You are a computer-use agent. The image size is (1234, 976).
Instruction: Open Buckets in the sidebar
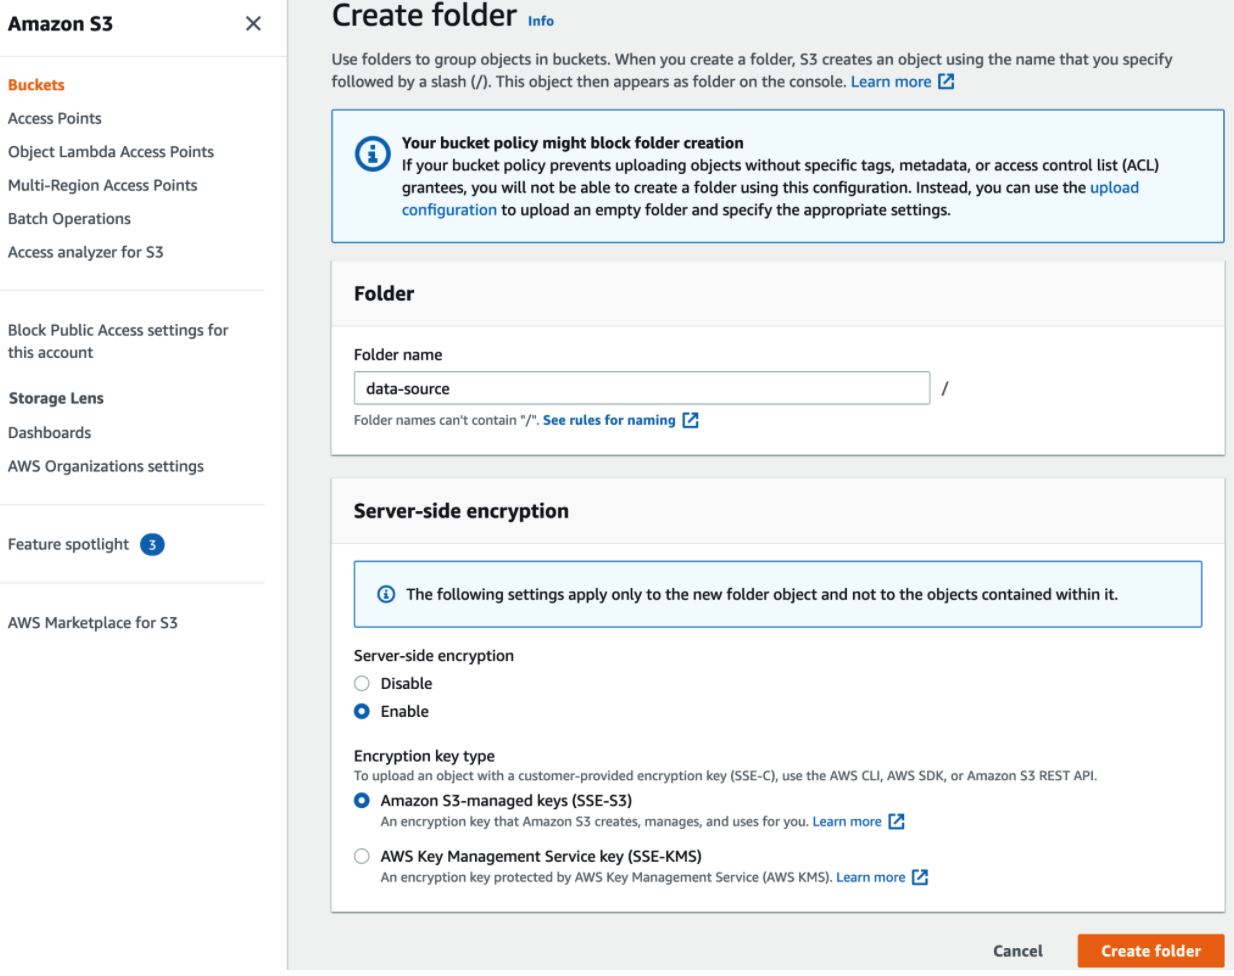pyautogui.click(x=36, y=85)
